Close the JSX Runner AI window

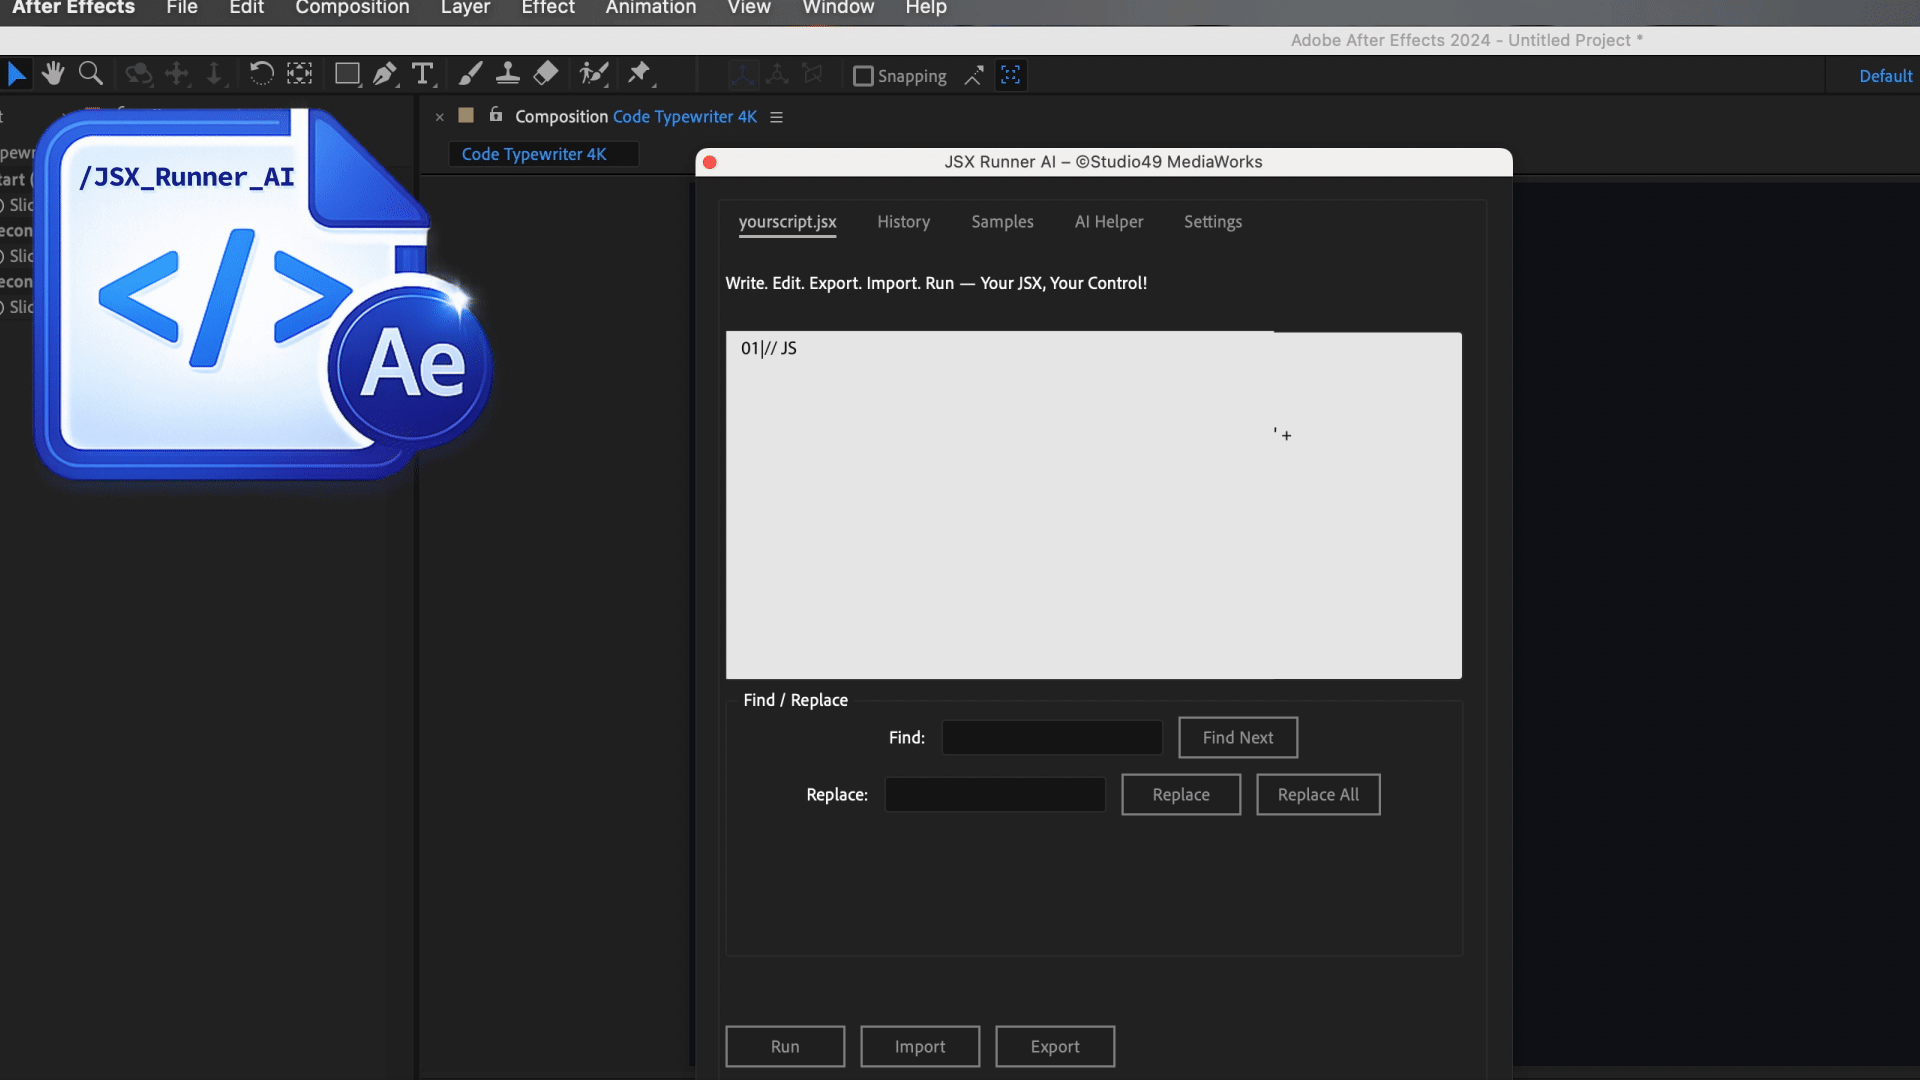pyautogui.click(x=710, y=162)
